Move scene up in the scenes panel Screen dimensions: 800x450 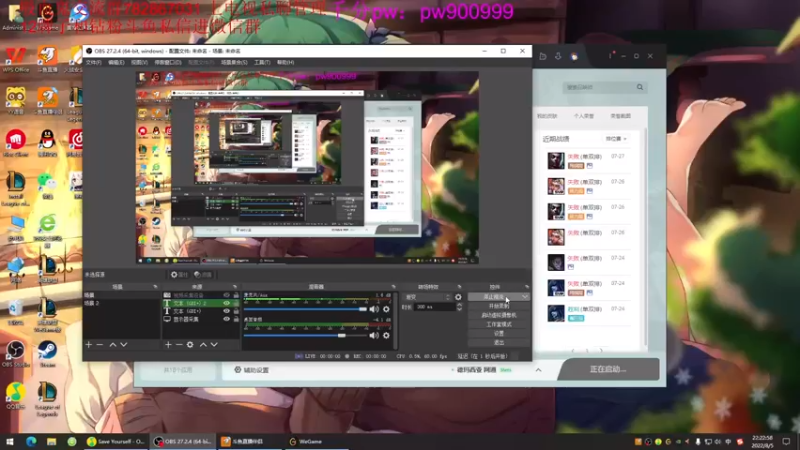113,345
